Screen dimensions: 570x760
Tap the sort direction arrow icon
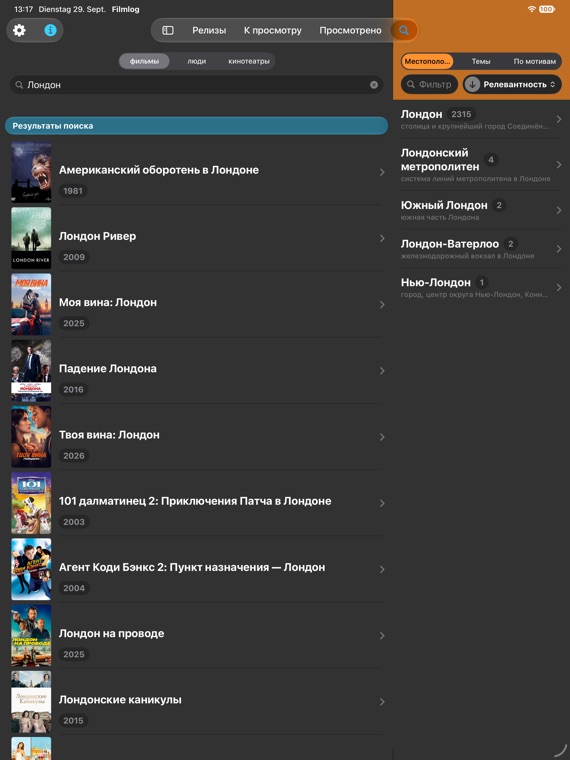tap(472, 84)
